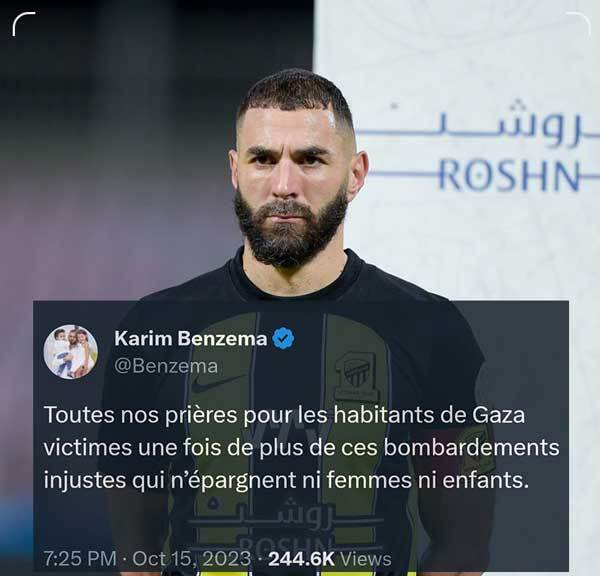Click the club crest on the jersey
The image size is (600, 576).
[x=356, y=376]
